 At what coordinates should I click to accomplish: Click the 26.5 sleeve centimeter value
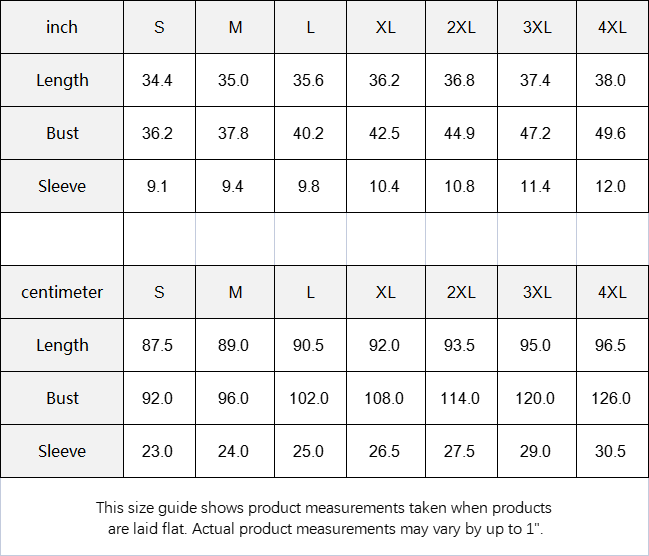click(x=384, y=451)
